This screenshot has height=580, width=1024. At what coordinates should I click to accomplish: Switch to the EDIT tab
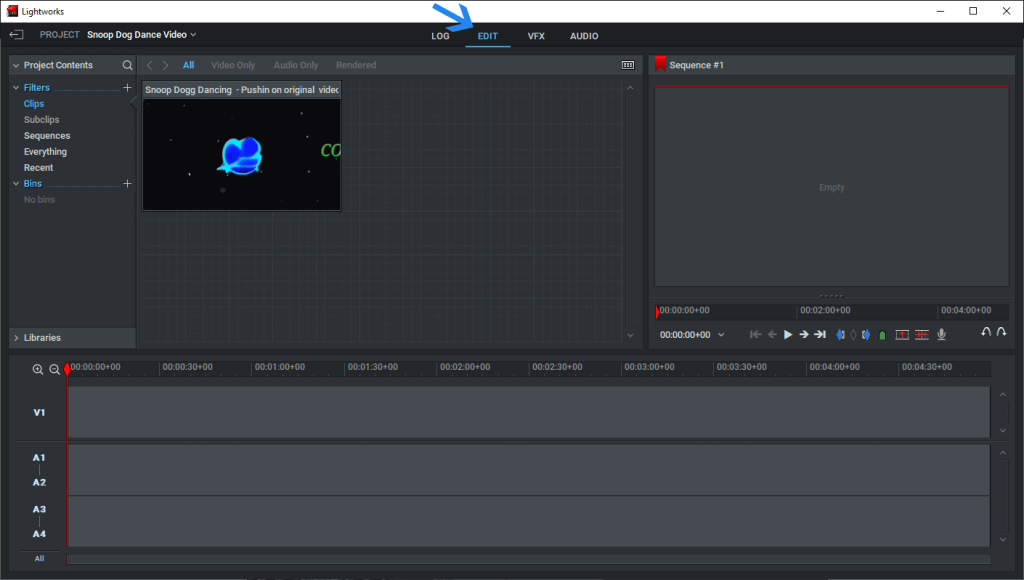pyautogui.click(x=487, y=36)
